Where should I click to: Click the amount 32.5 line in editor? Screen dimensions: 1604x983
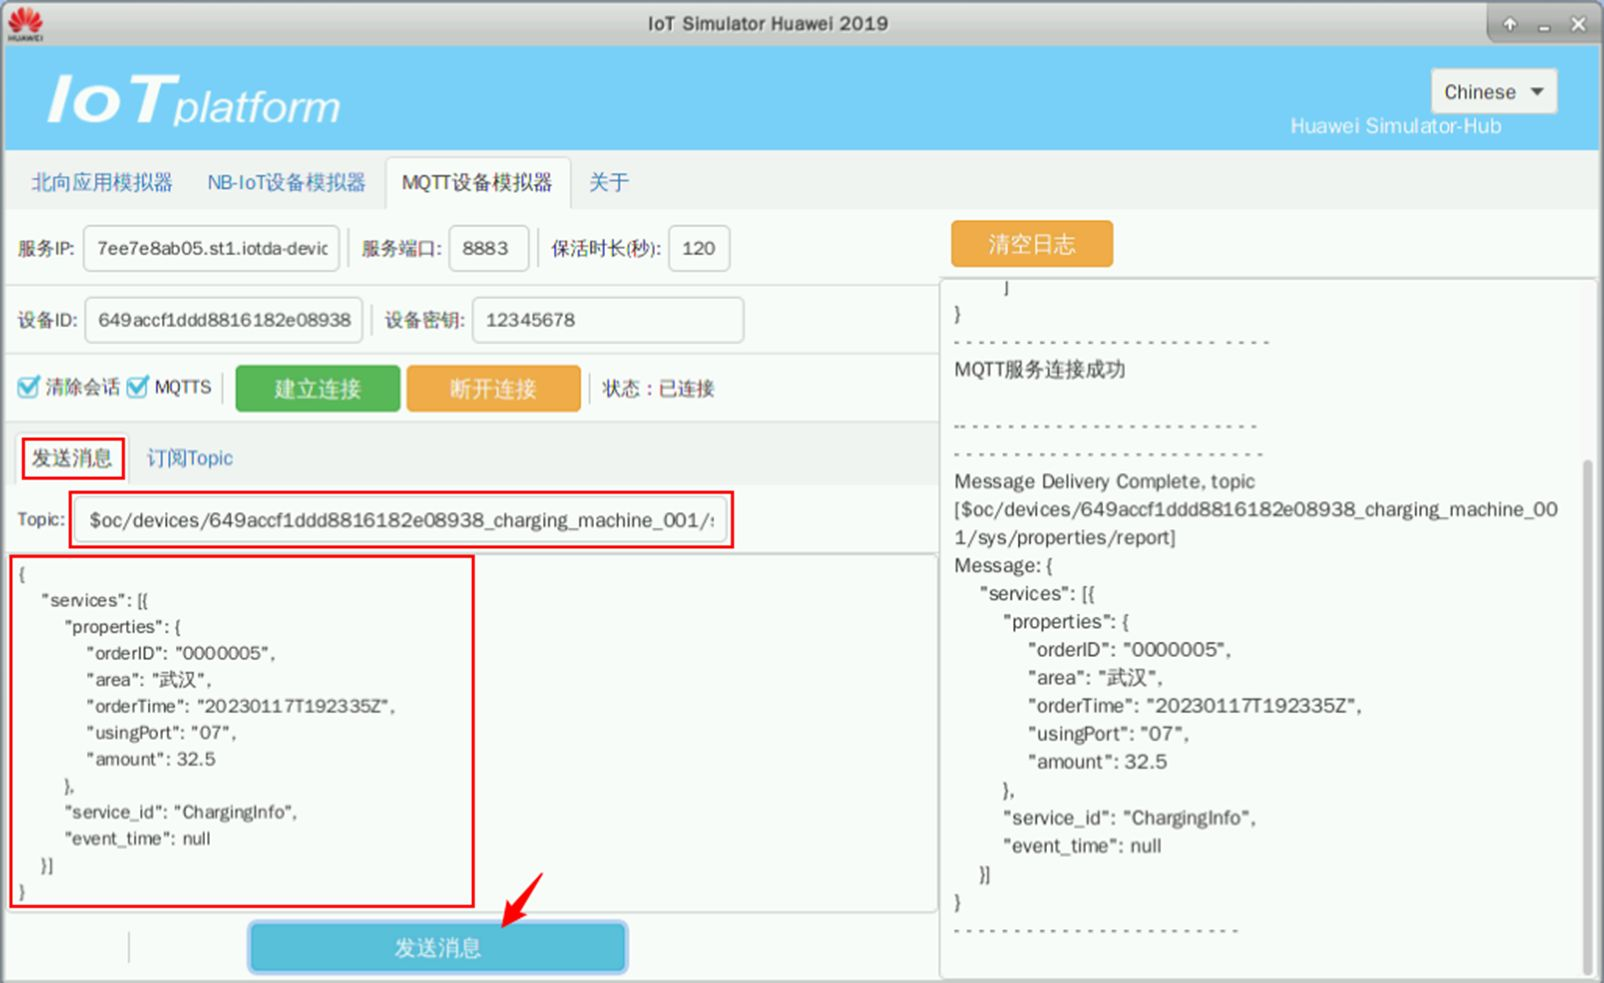tap(151, 759)
